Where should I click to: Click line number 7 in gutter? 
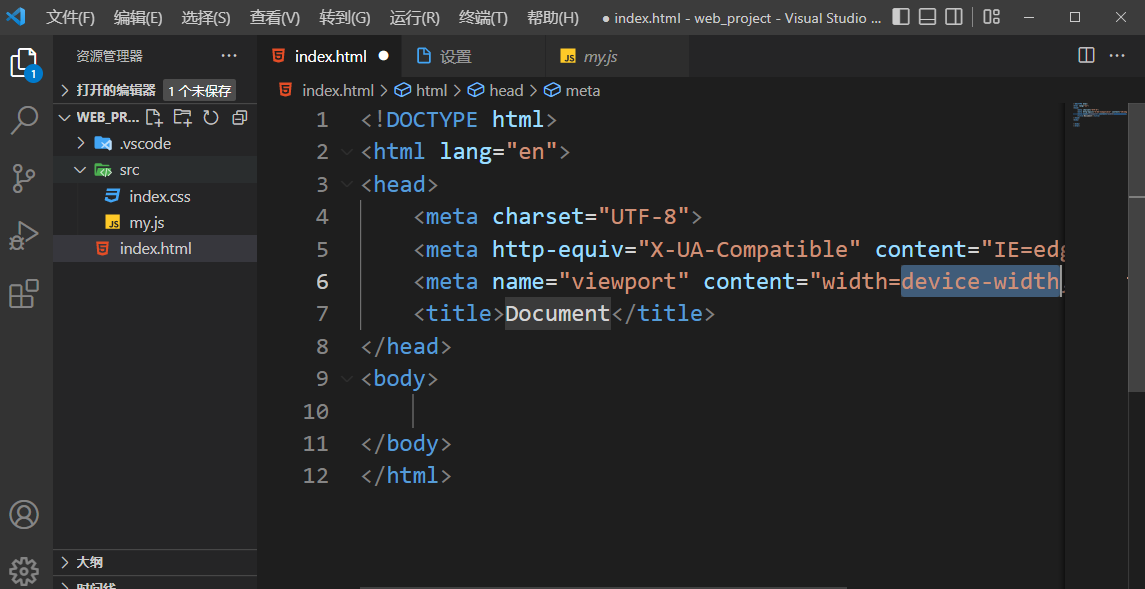[322, 314]
